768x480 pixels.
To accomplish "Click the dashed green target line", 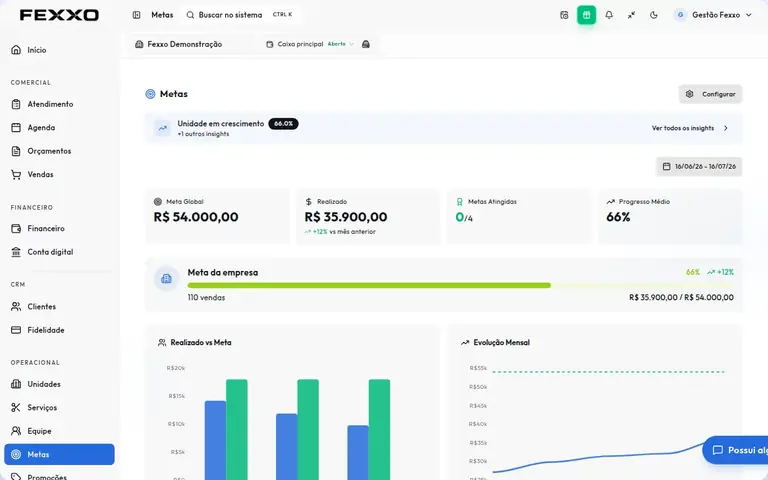I will pos(608,372).
